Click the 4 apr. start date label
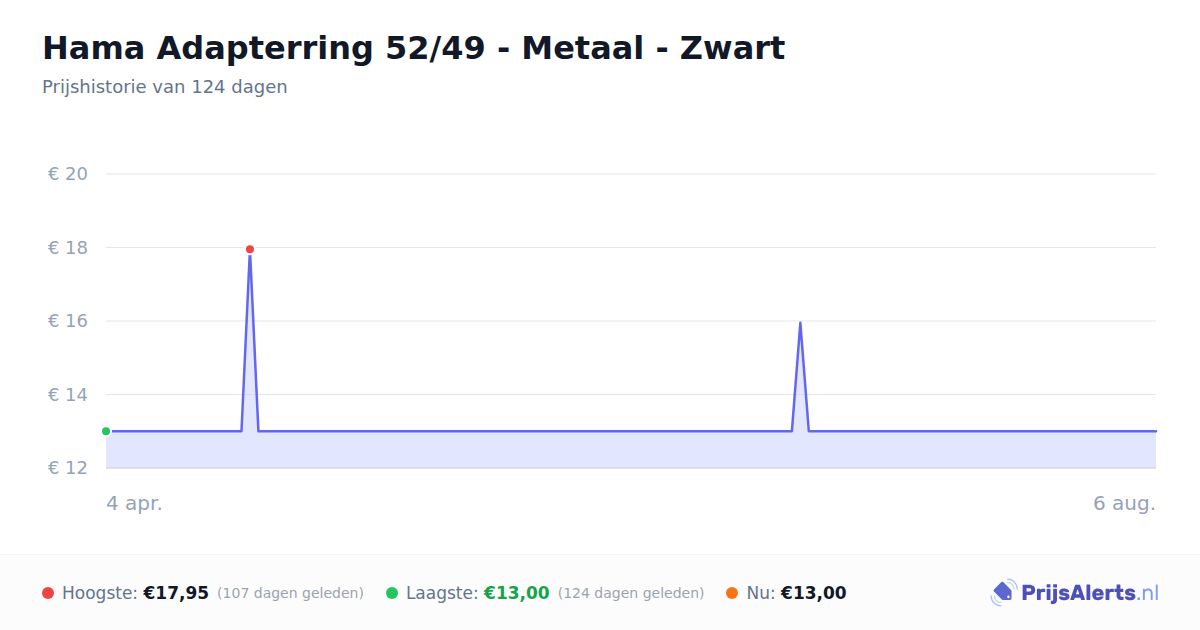This screenshot has width=1200, height=630. (x=135, y=503)
